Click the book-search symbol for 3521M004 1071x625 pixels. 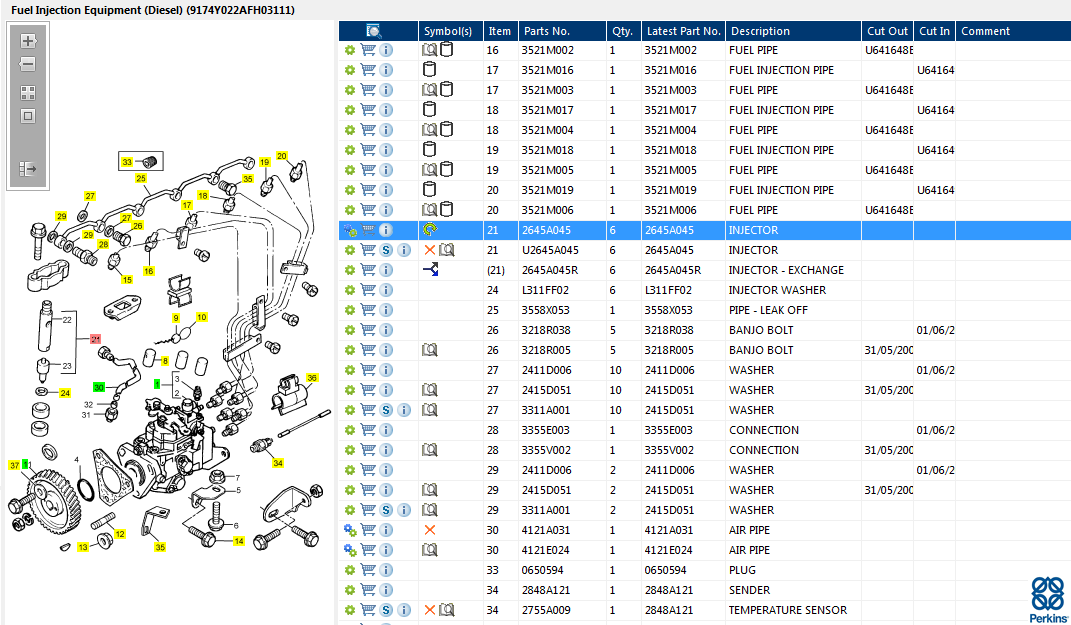point(429,130)
